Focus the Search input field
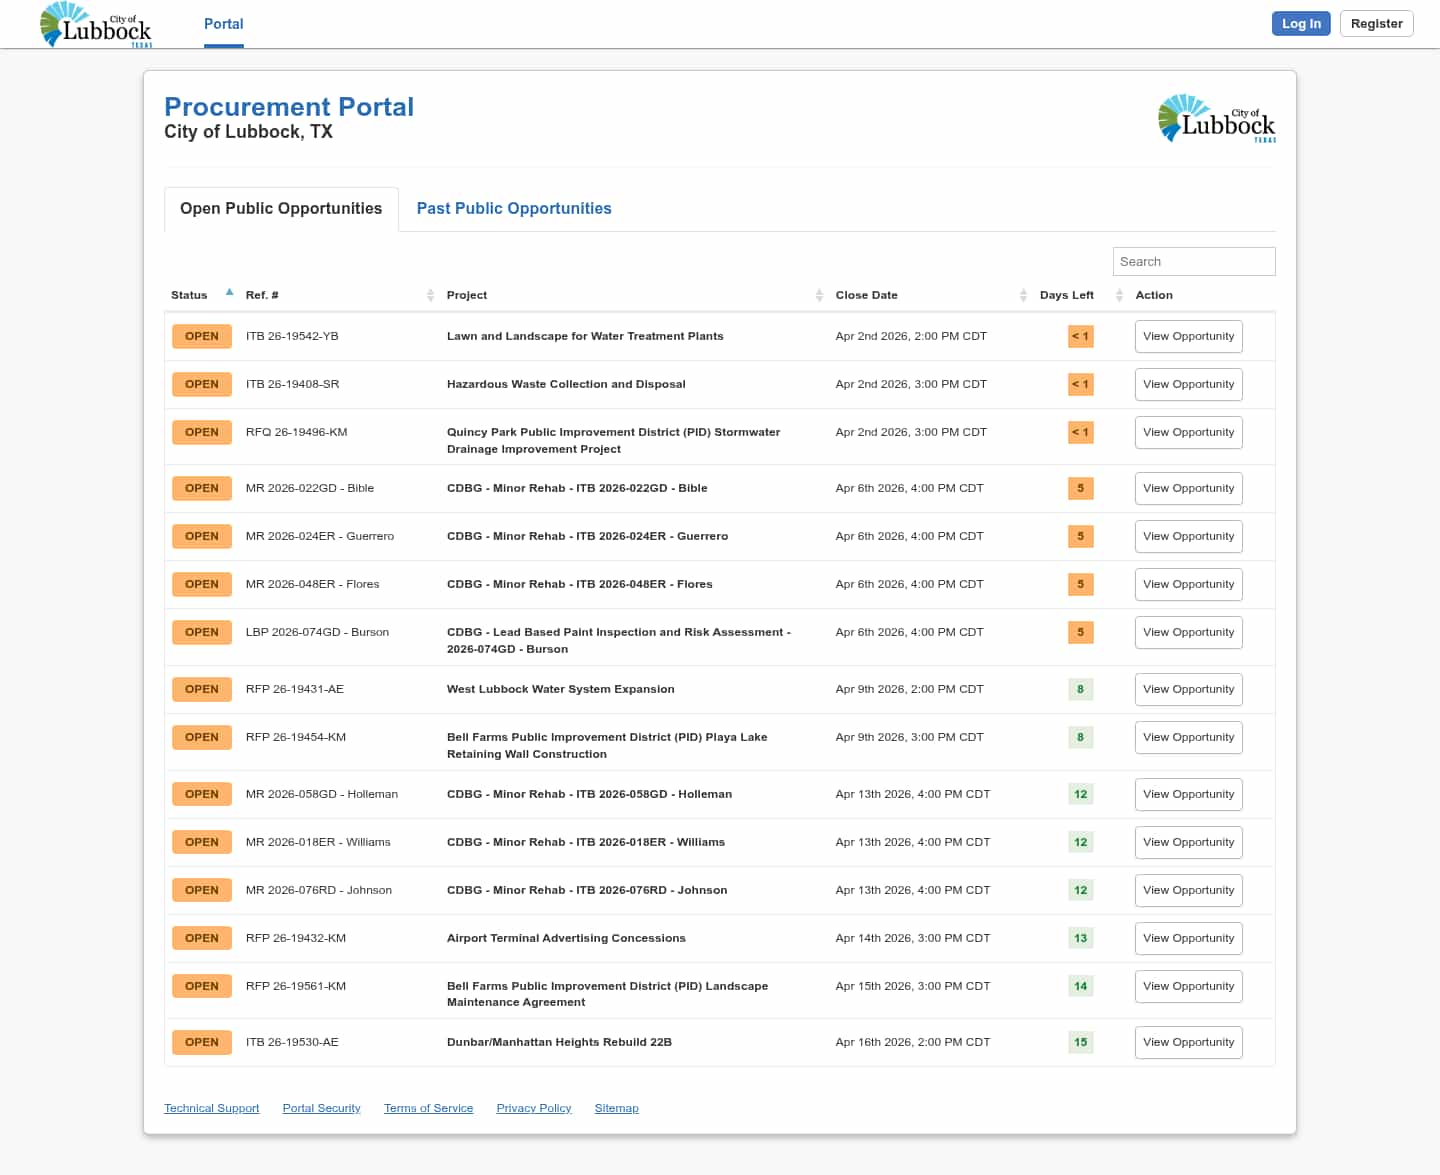Image resolution: width=1440 pixels, height=1175 pixels. pos(1193,262)
